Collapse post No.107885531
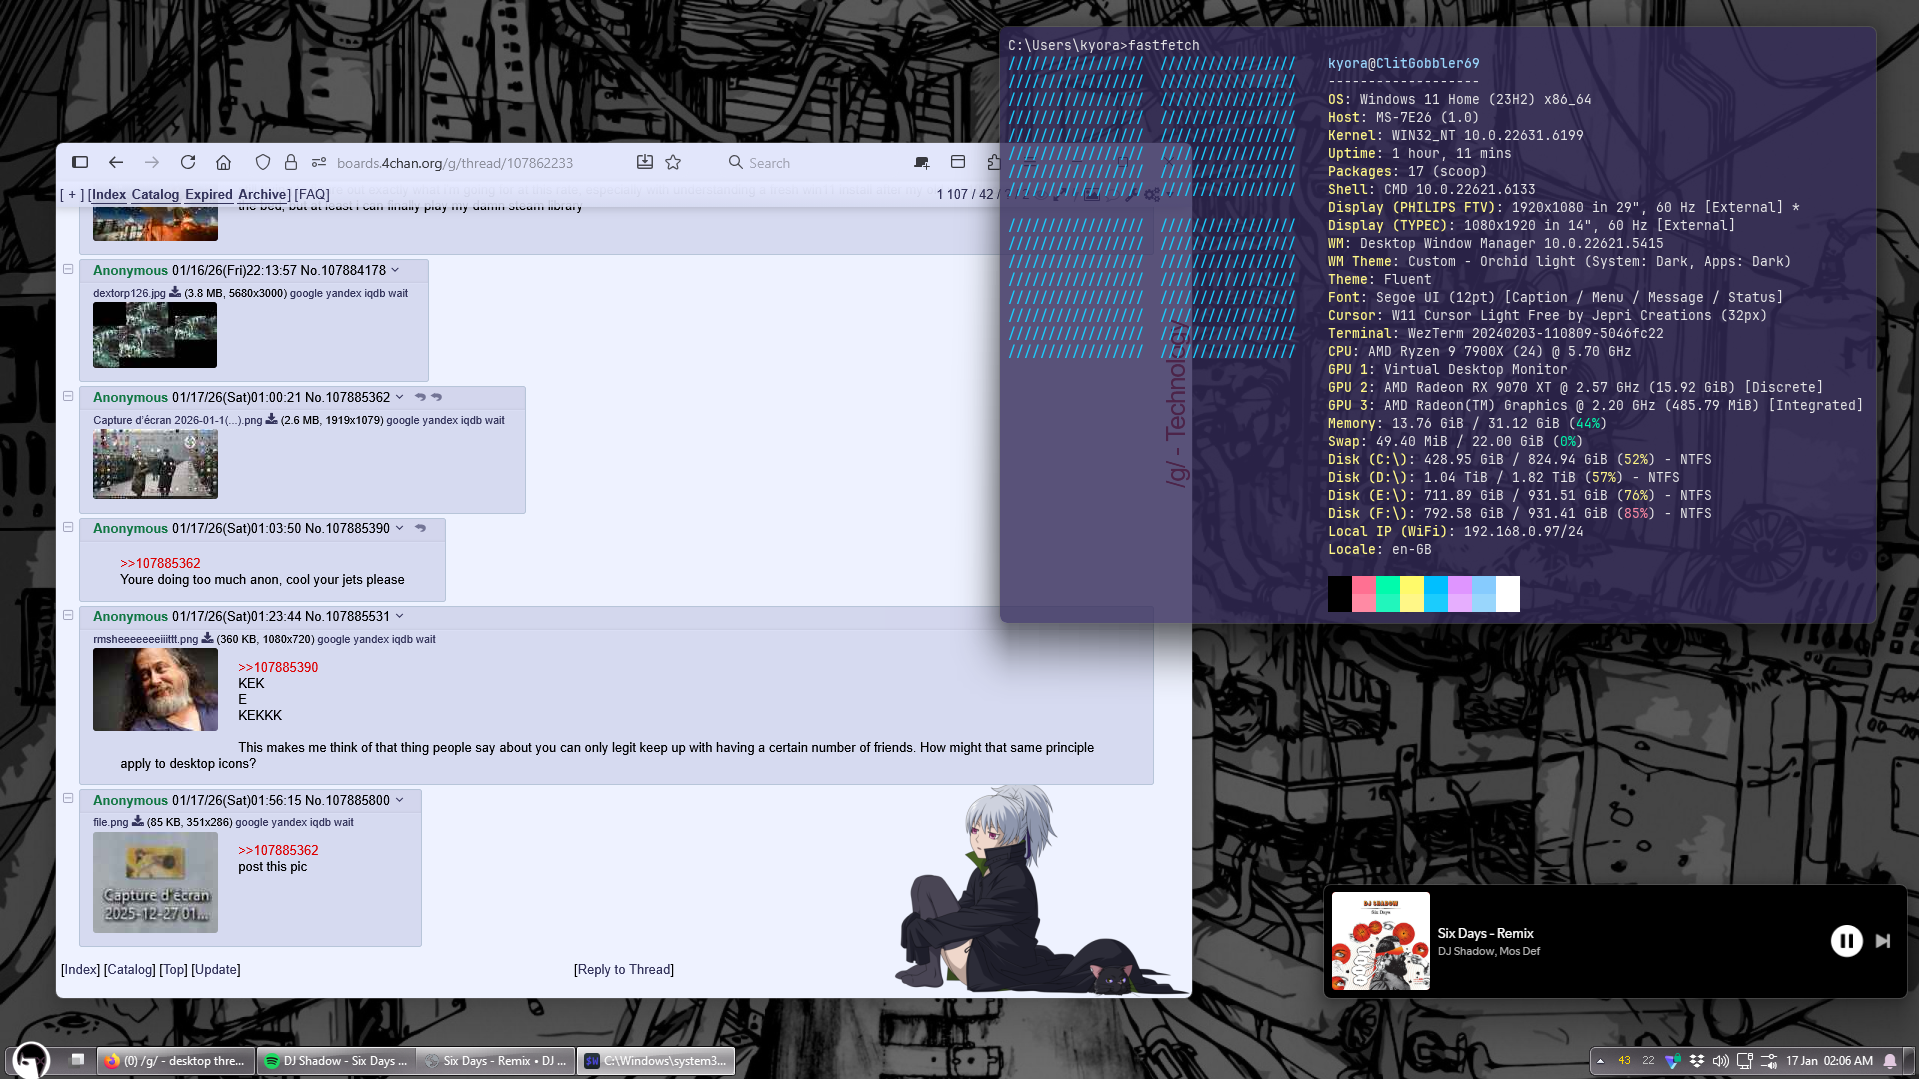Screen dimensions: 1919x1079 point(68,615)
